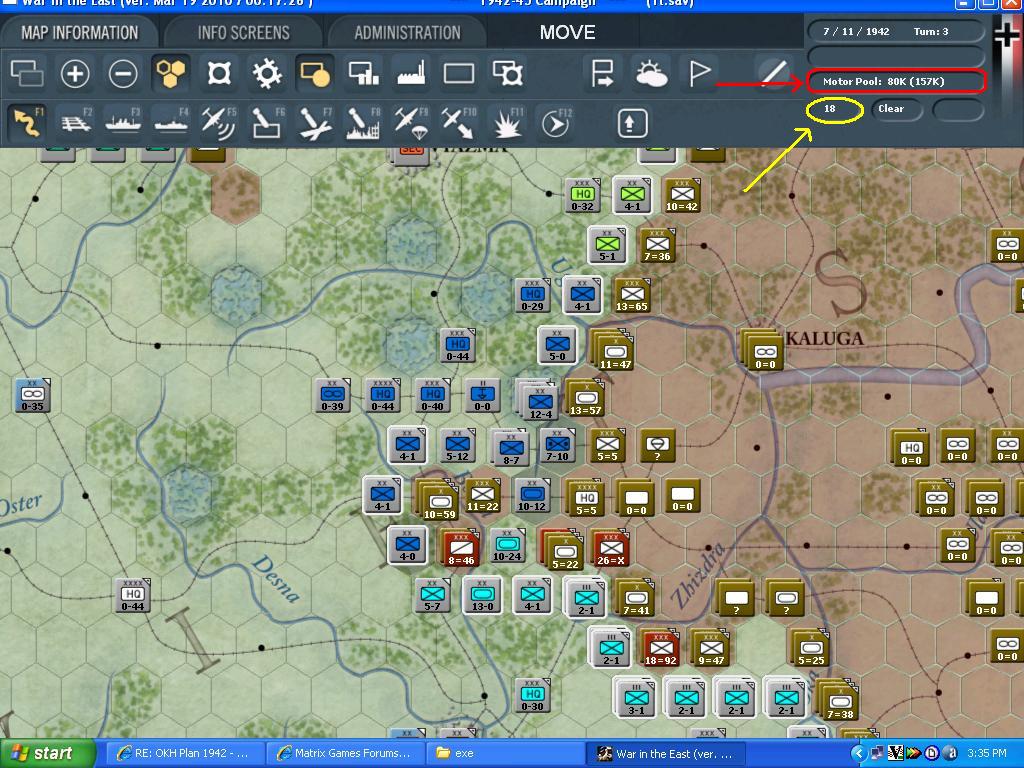The height and width of the screenshot is (768, 1024).
Task: Select the Bomb City F8 icon
Action: (363, 122)
